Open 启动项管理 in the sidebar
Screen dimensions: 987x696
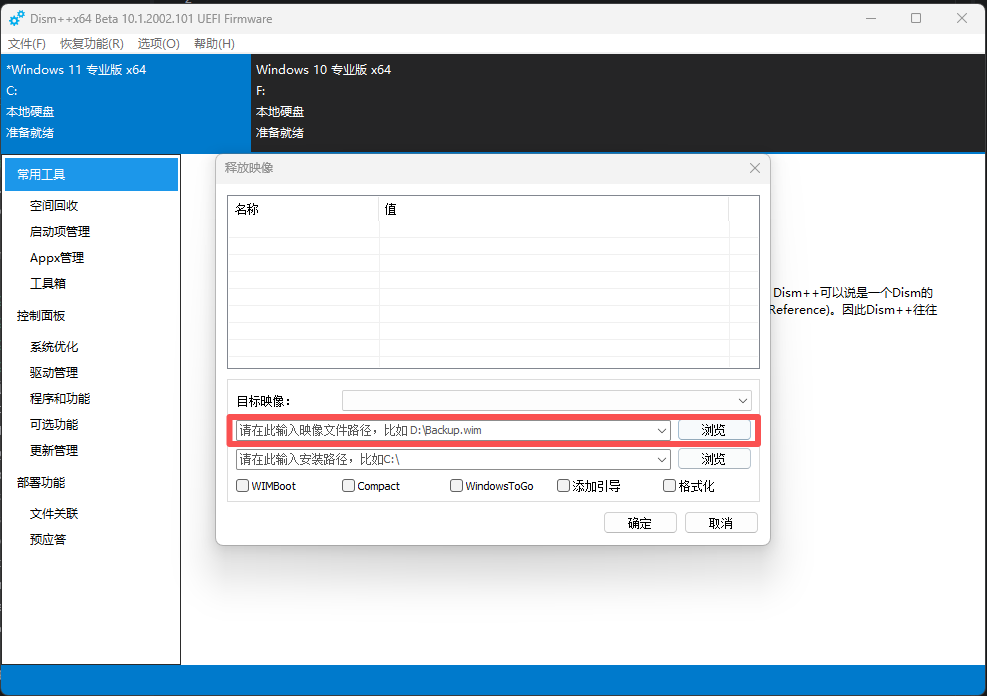[x=60, y=232]
